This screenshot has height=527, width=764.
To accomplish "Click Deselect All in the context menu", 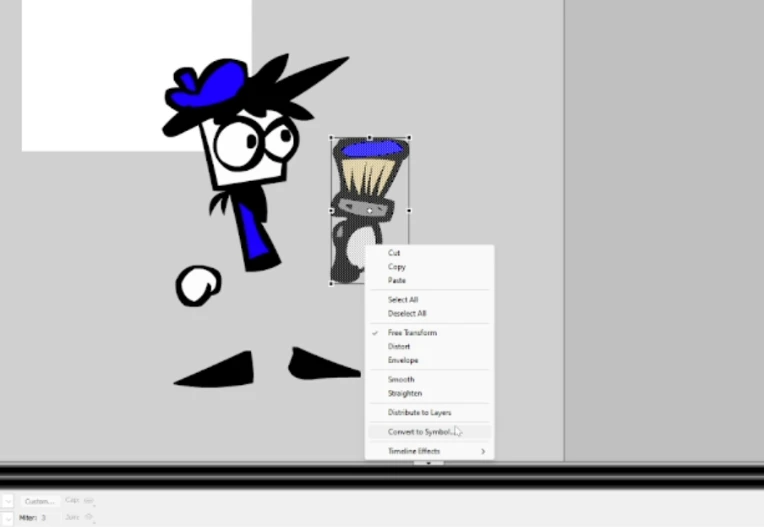I will (x=429, y=313).
